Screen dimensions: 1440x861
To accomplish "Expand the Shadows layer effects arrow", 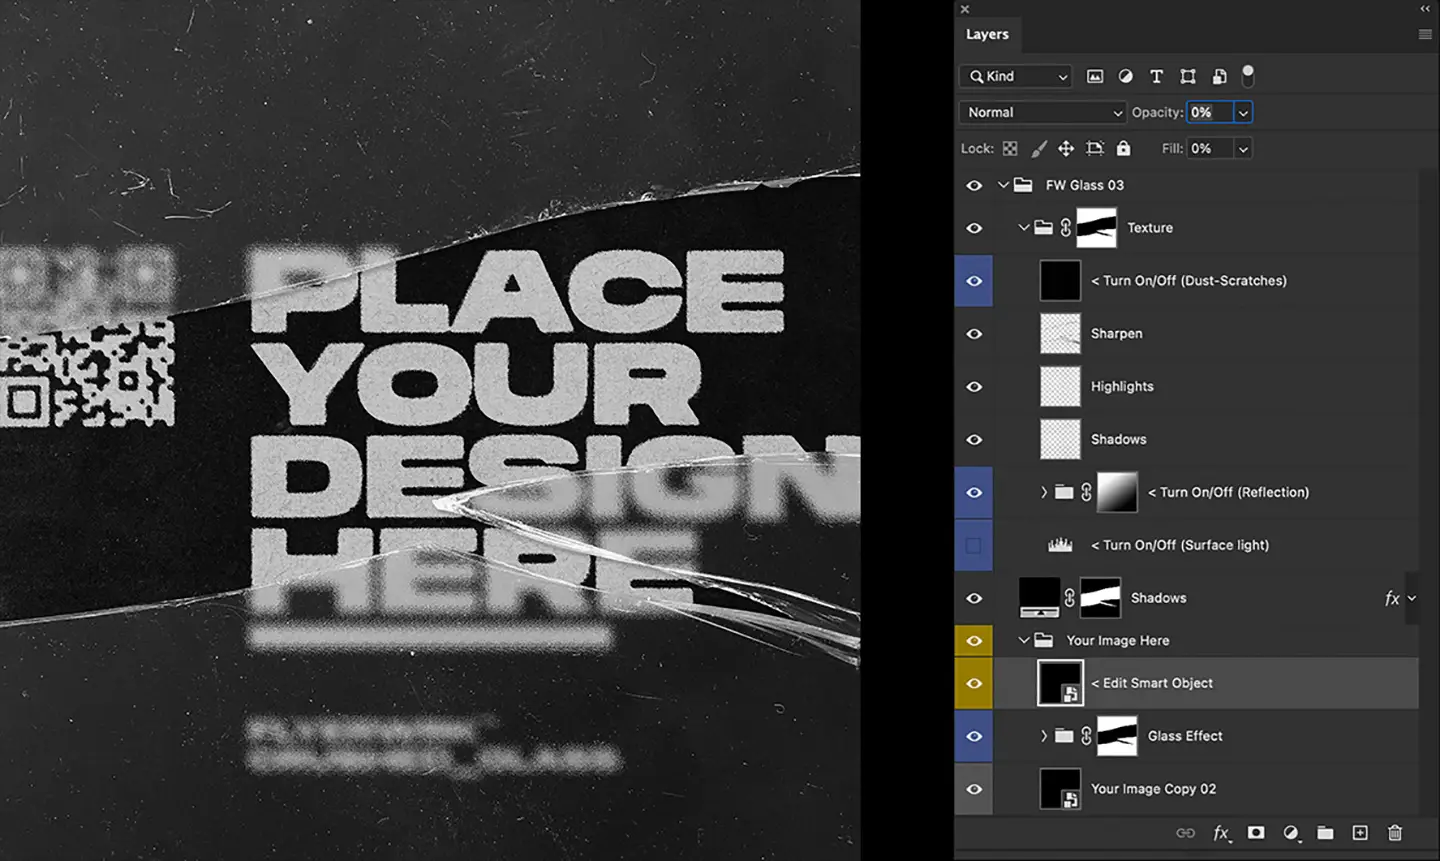I will (1411, 598).
